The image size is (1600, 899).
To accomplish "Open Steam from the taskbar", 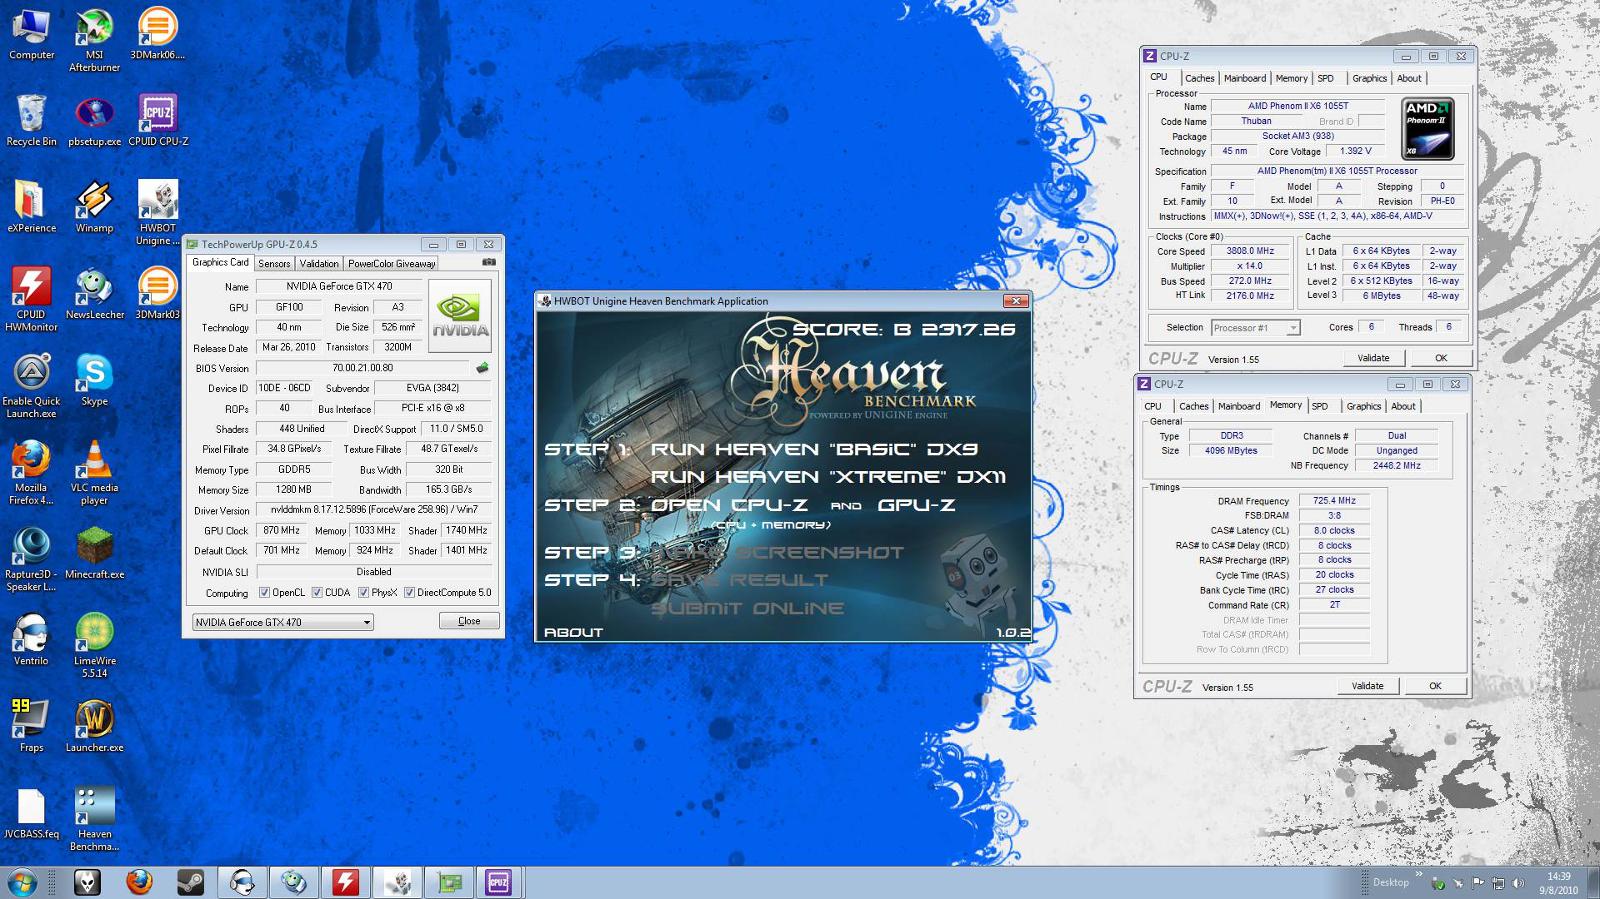I will (191, 882).
